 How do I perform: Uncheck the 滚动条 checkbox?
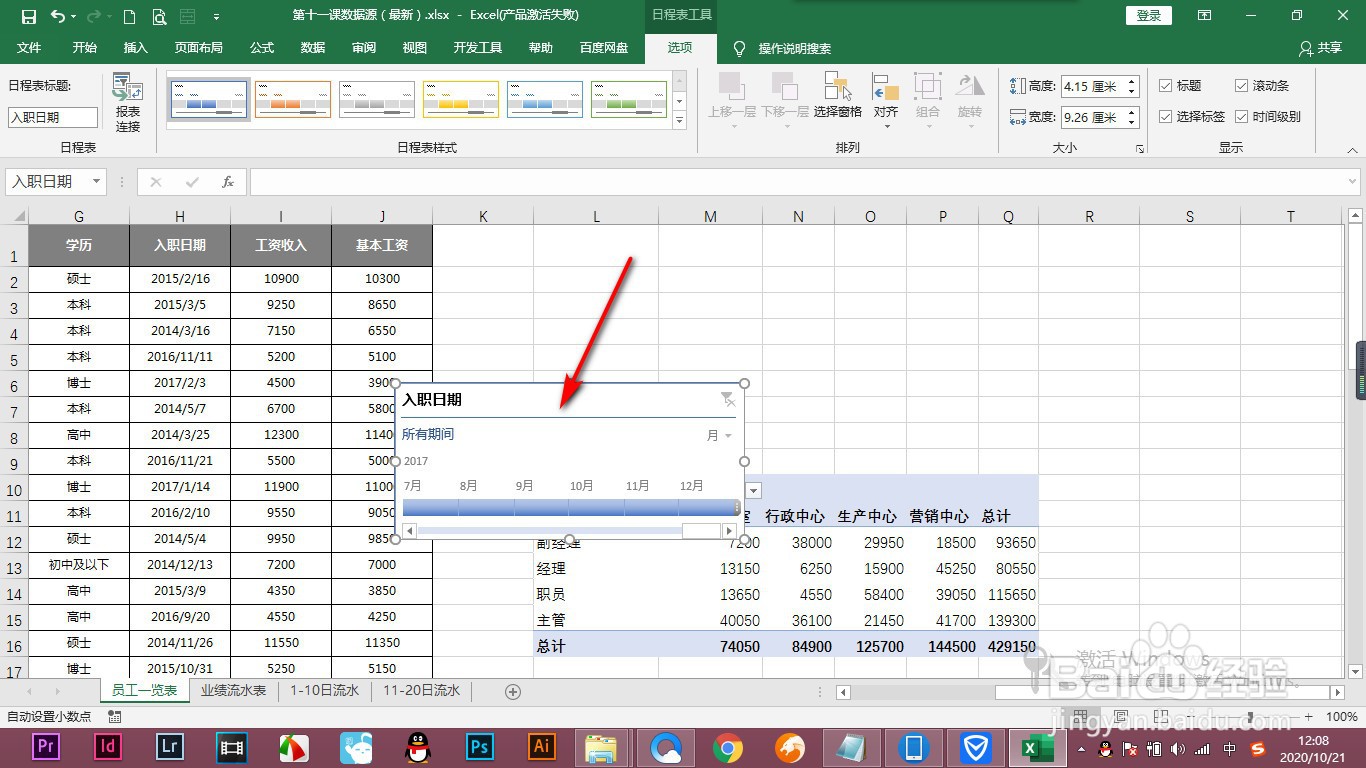tap(1241, 86)
